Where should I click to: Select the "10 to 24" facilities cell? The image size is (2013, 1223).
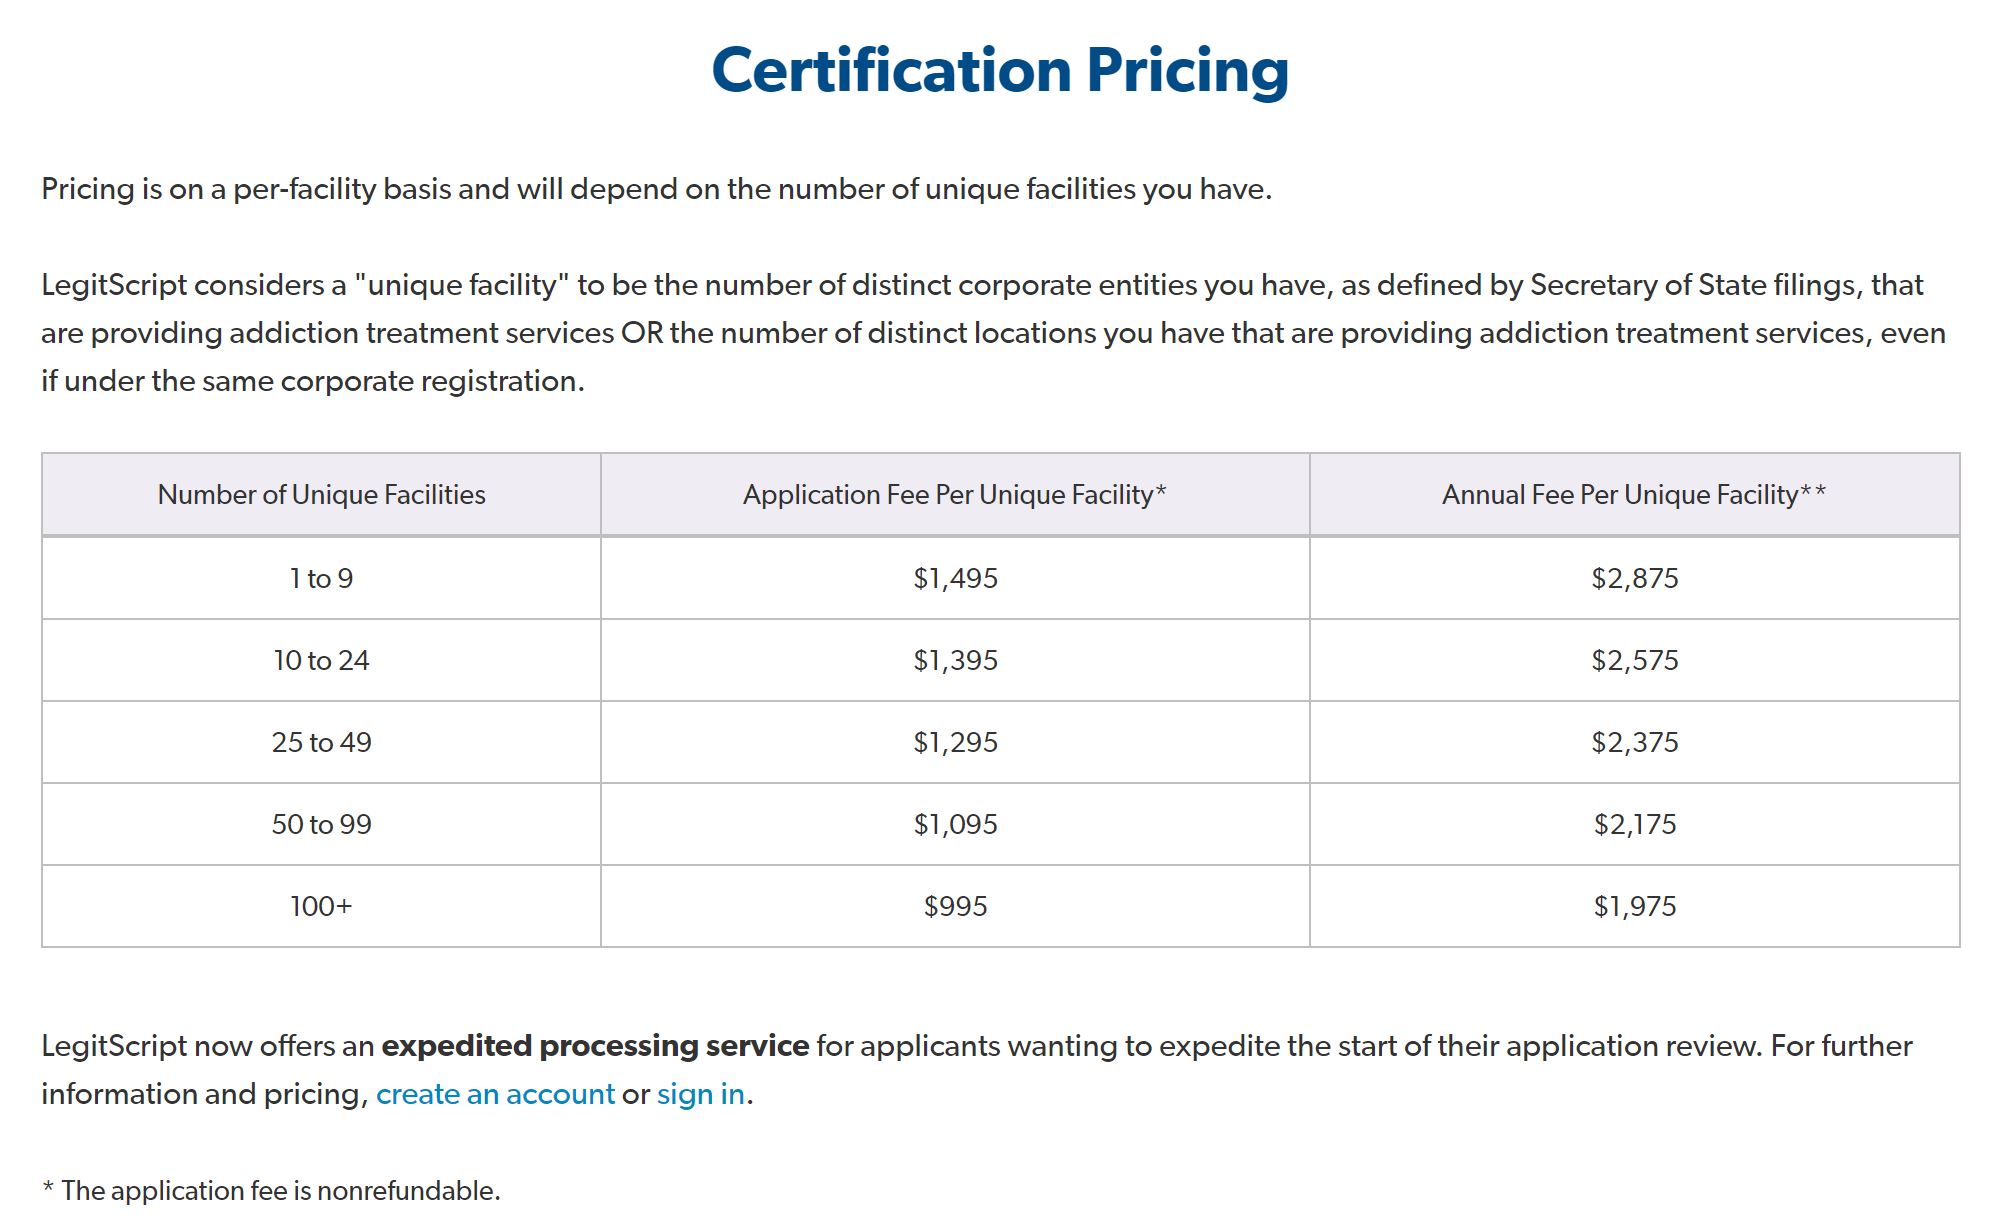321,660
